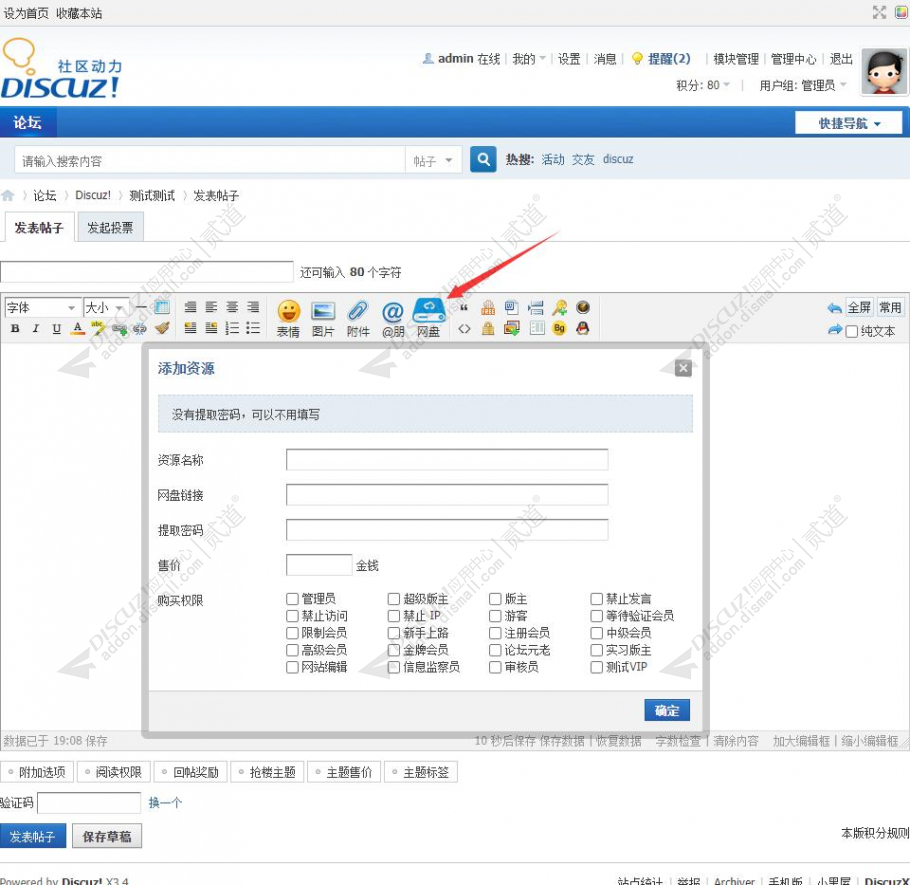Check the 金牌会员 checkbox
This screenshot has height=885, width=910.
(x=393, y=650)
